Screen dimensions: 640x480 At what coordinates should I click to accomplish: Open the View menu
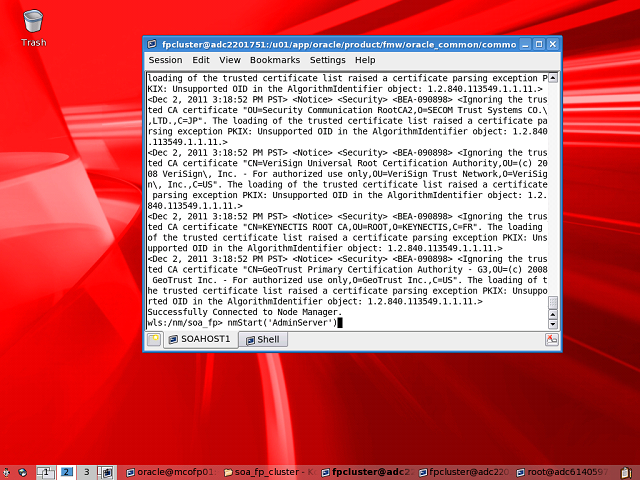point(230,60)
